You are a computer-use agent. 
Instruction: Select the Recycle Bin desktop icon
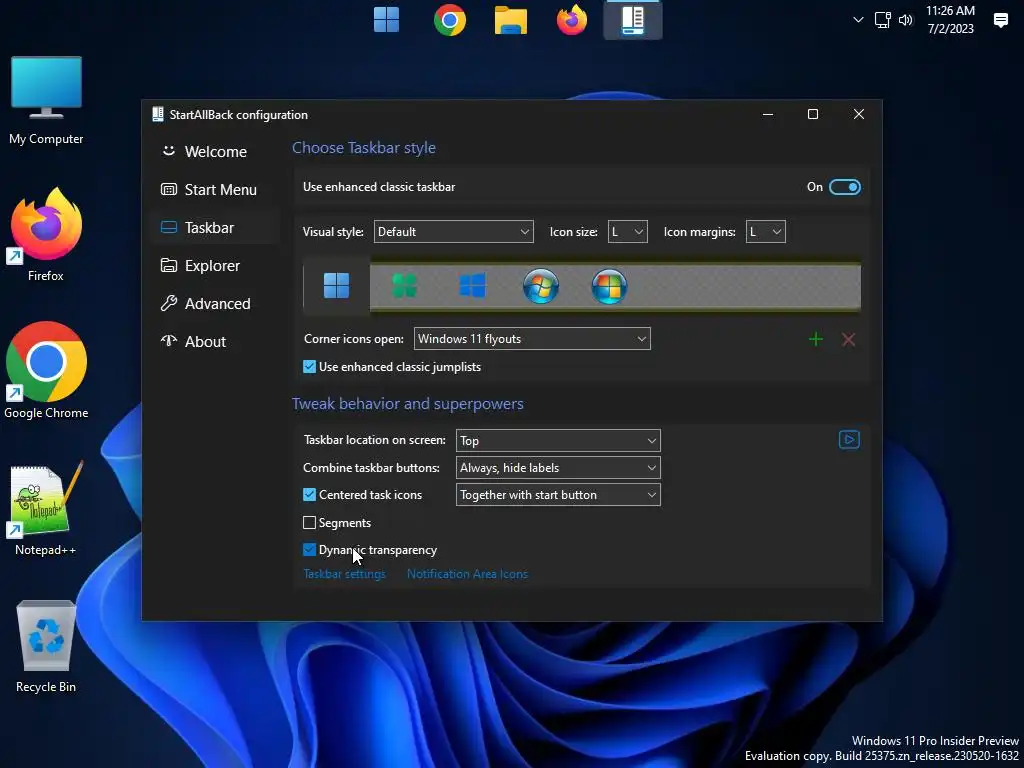click(x=46, y=647)
